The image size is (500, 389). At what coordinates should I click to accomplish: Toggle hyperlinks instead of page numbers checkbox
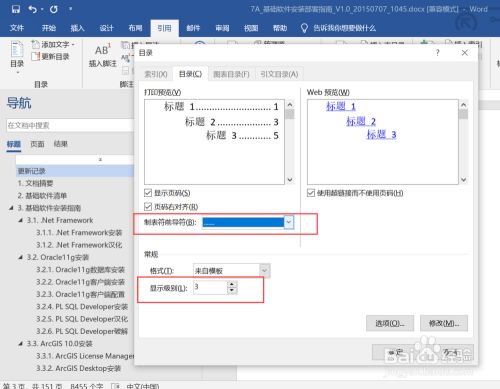pos(311,193)
